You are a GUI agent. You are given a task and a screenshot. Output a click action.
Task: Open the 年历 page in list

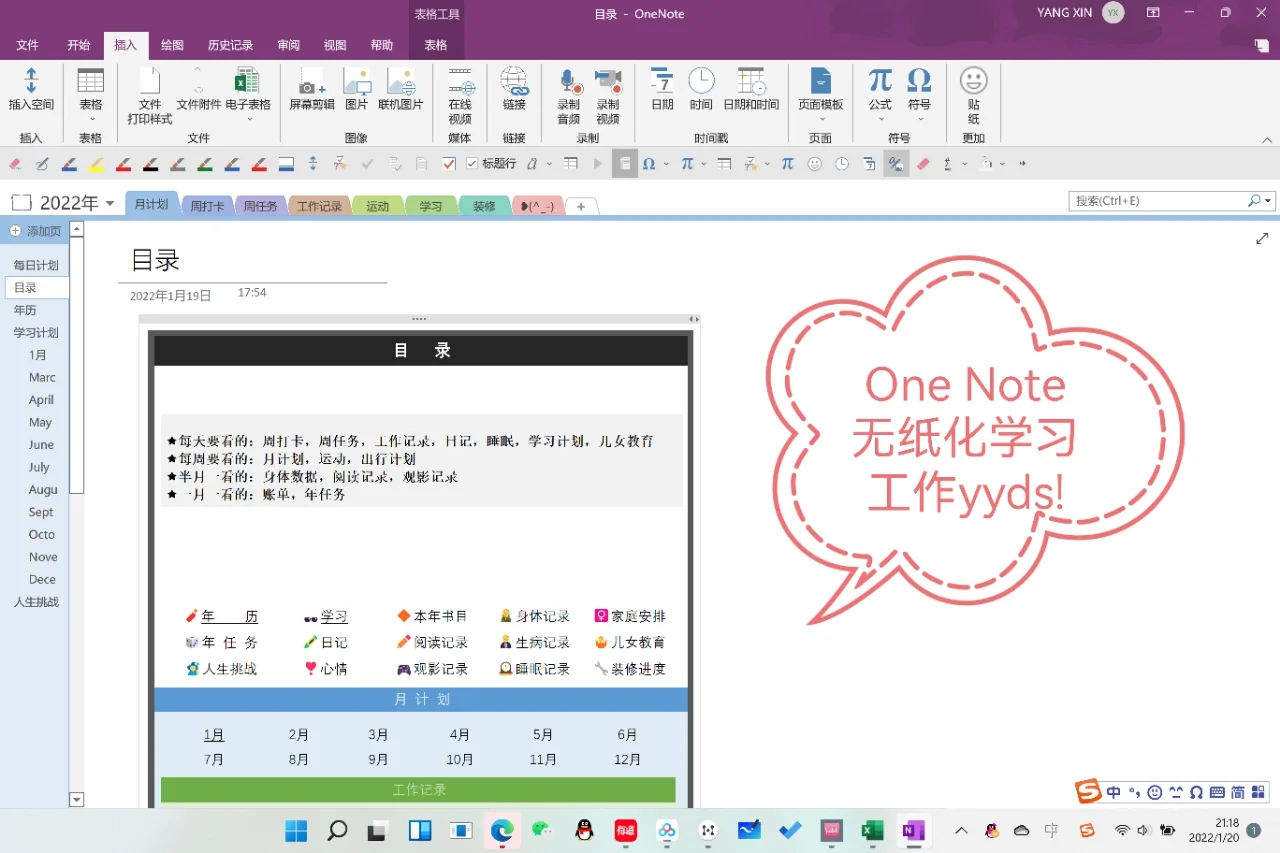pyautogui.click(x=25, y=311)
